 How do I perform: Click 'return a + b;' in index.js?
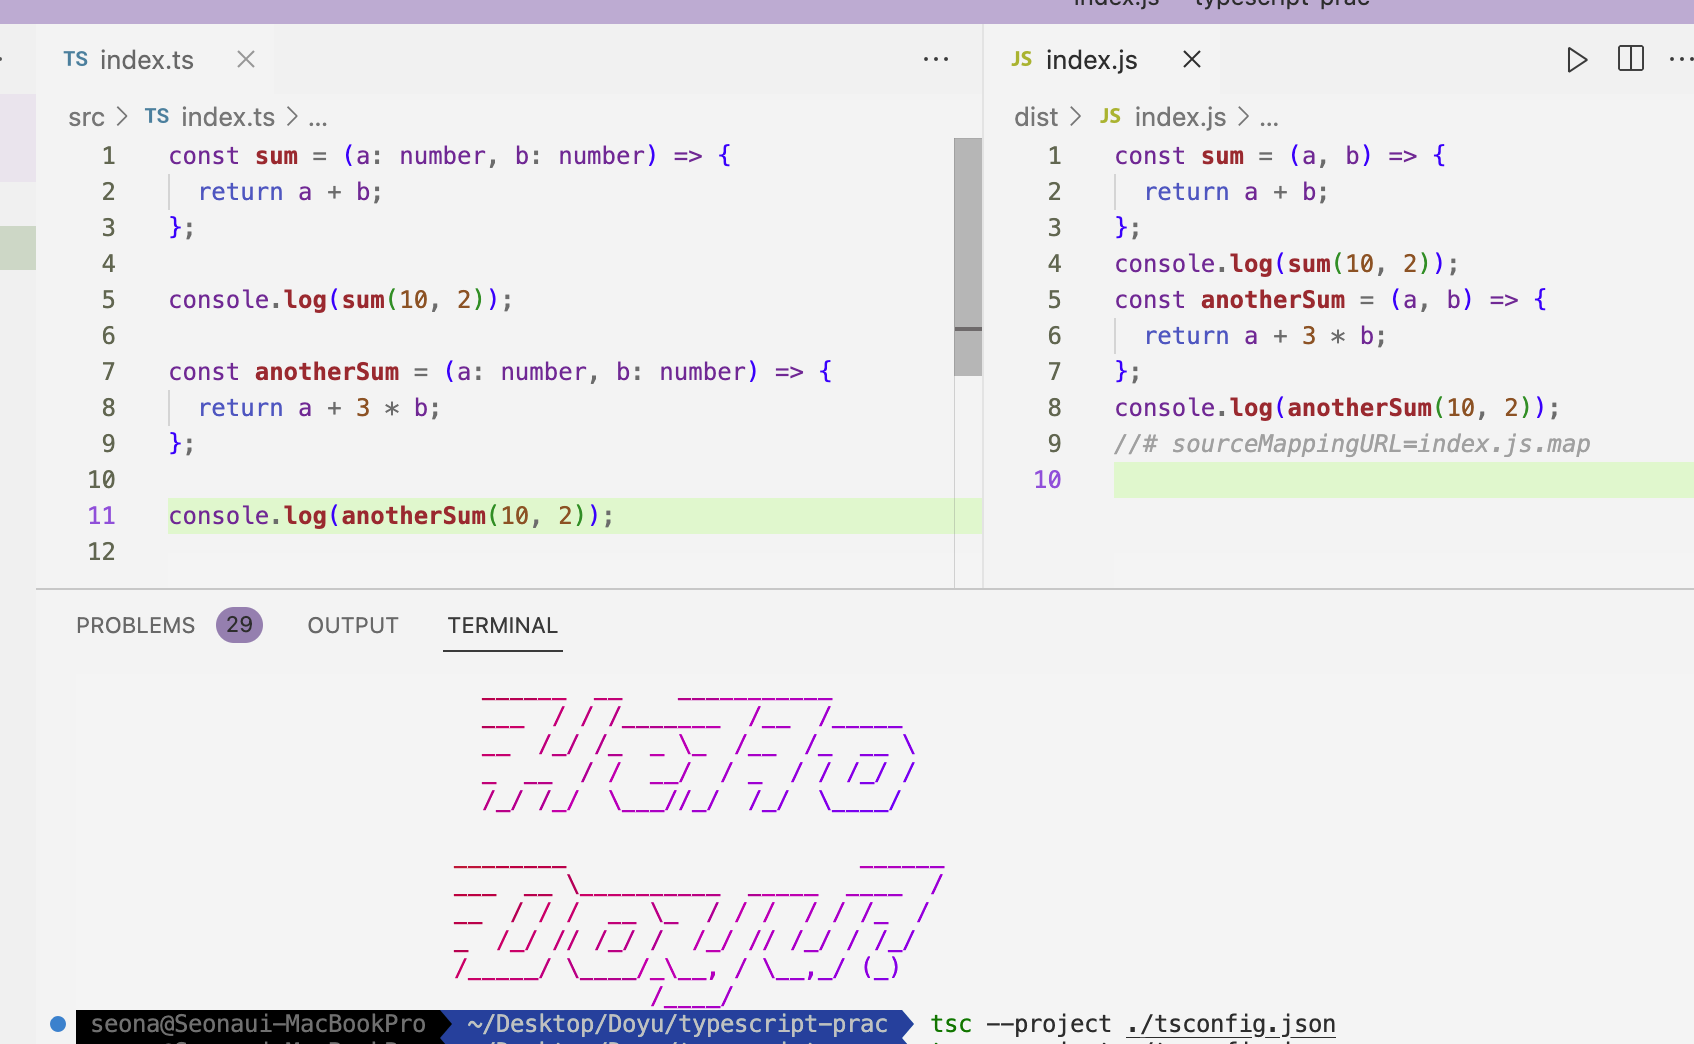[1236, 192]
